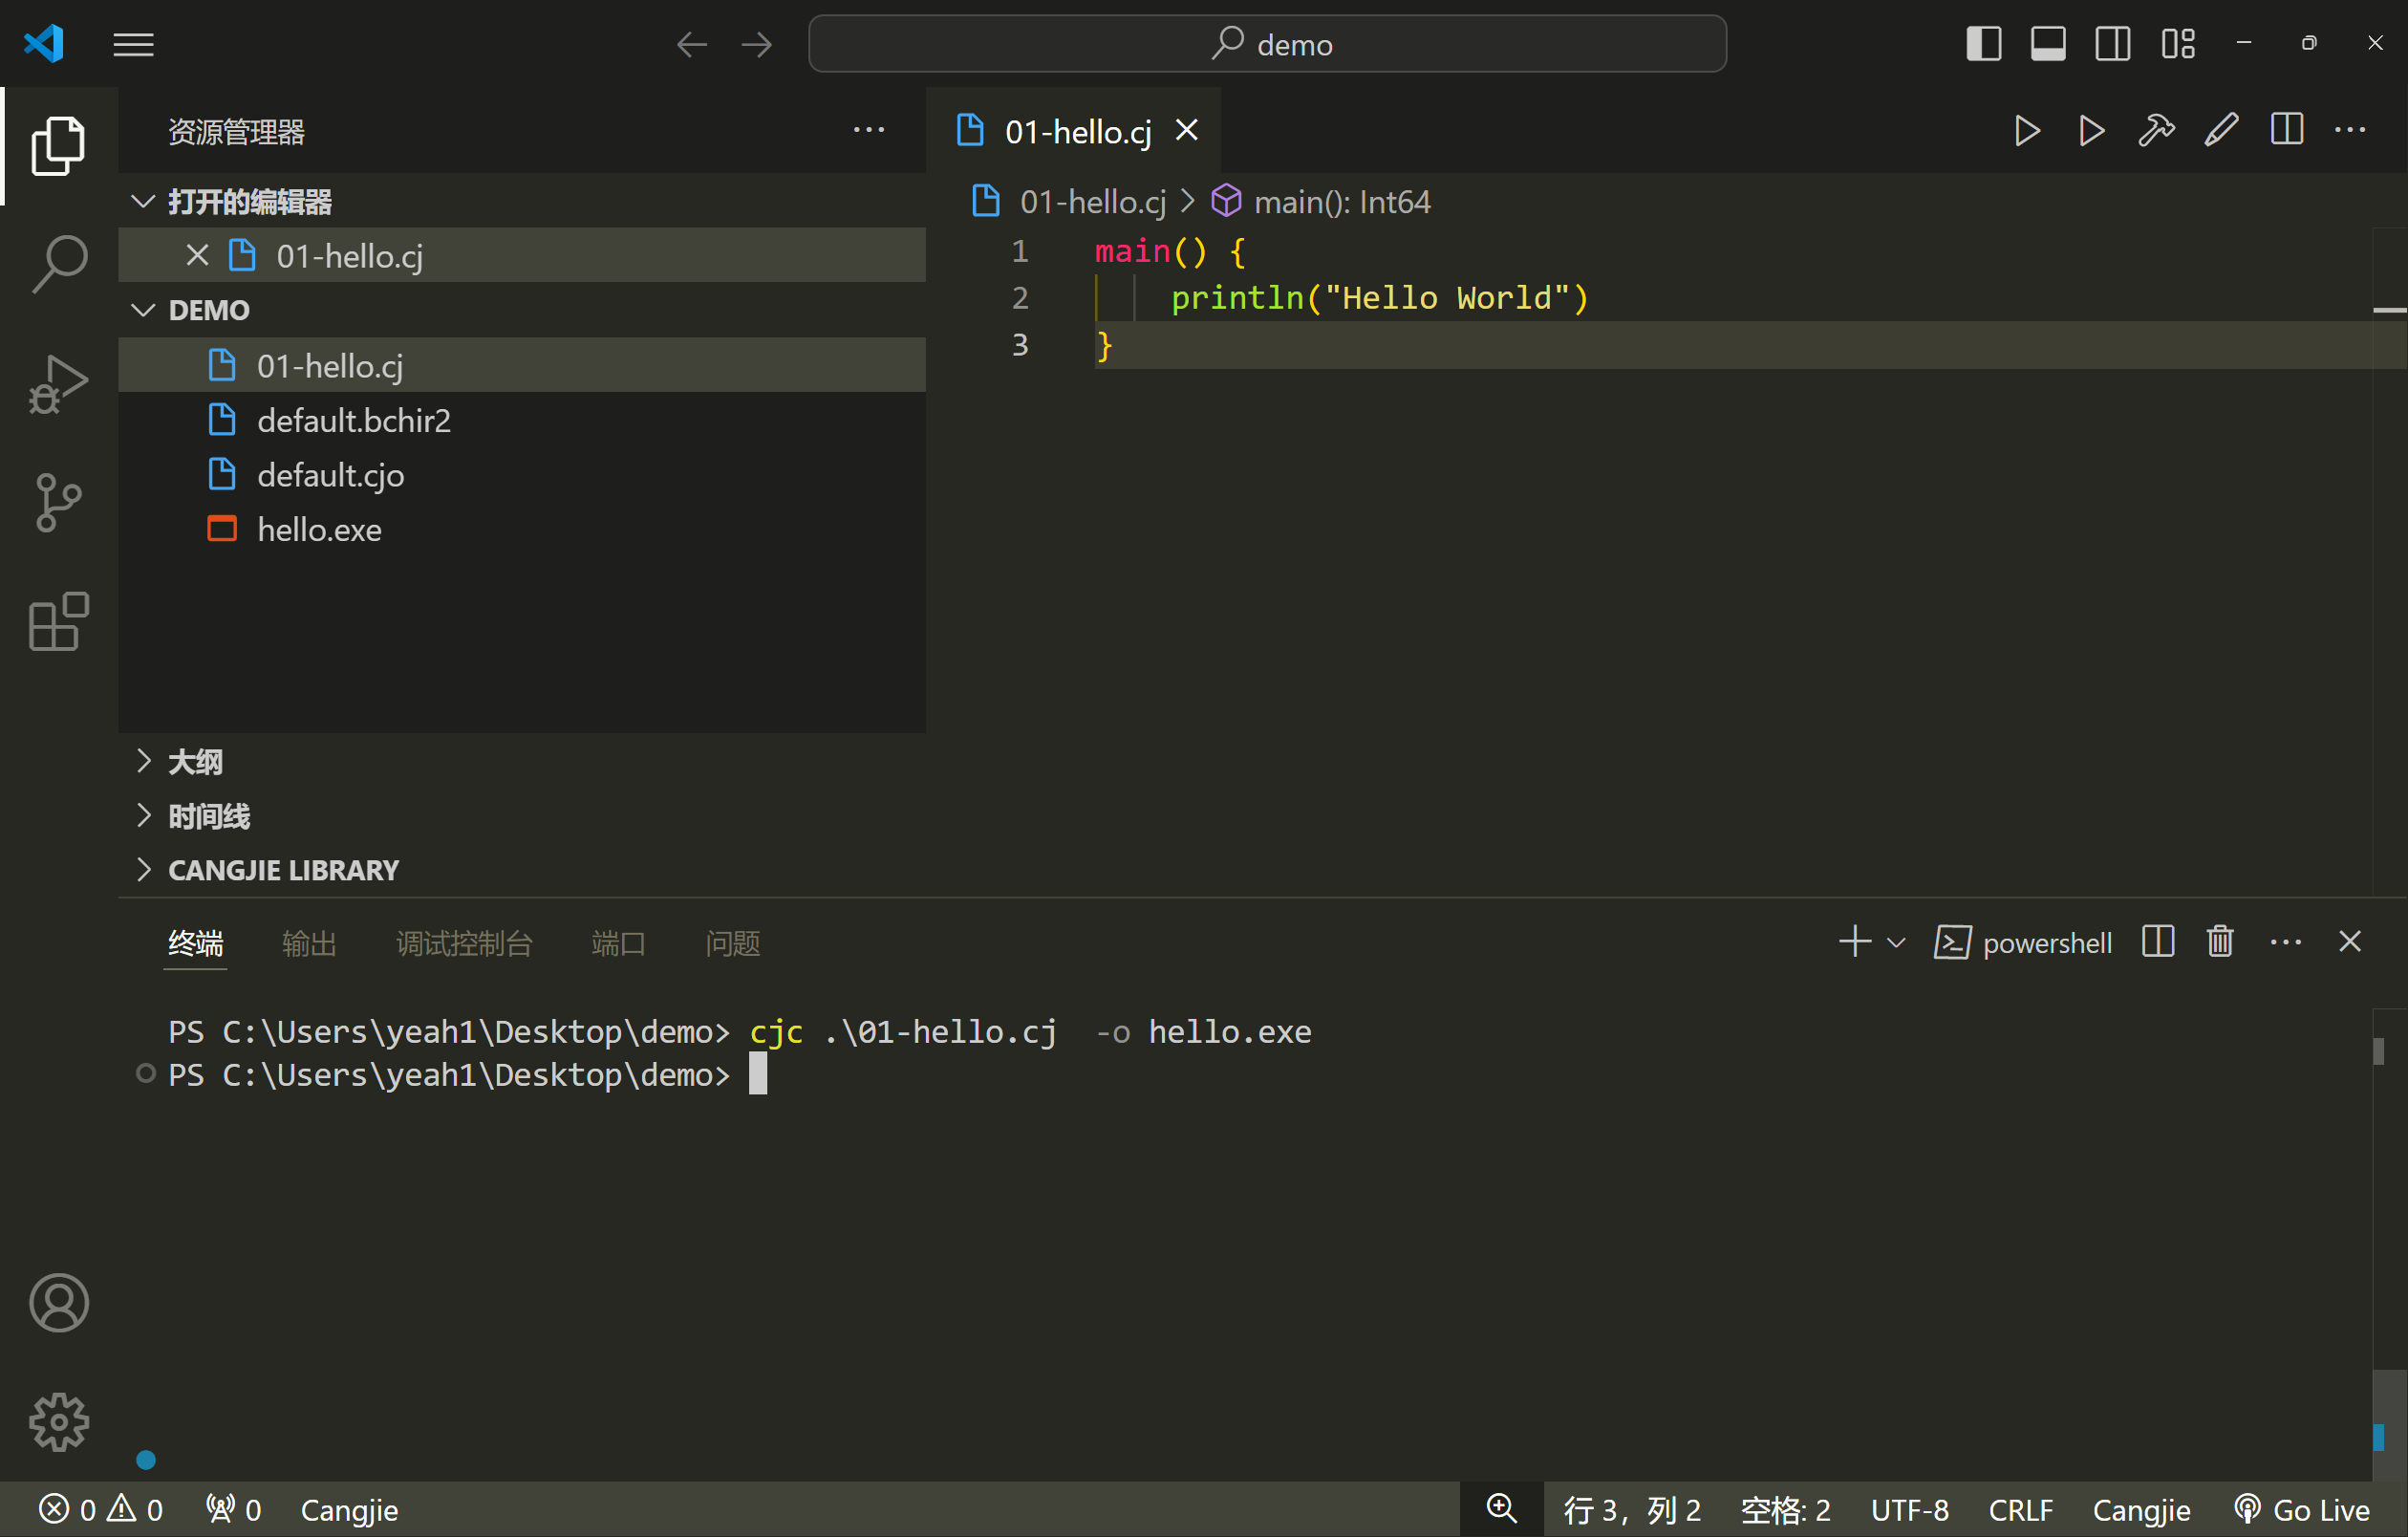
Task: Split the editor to the right
Action: click(2286, 131)
